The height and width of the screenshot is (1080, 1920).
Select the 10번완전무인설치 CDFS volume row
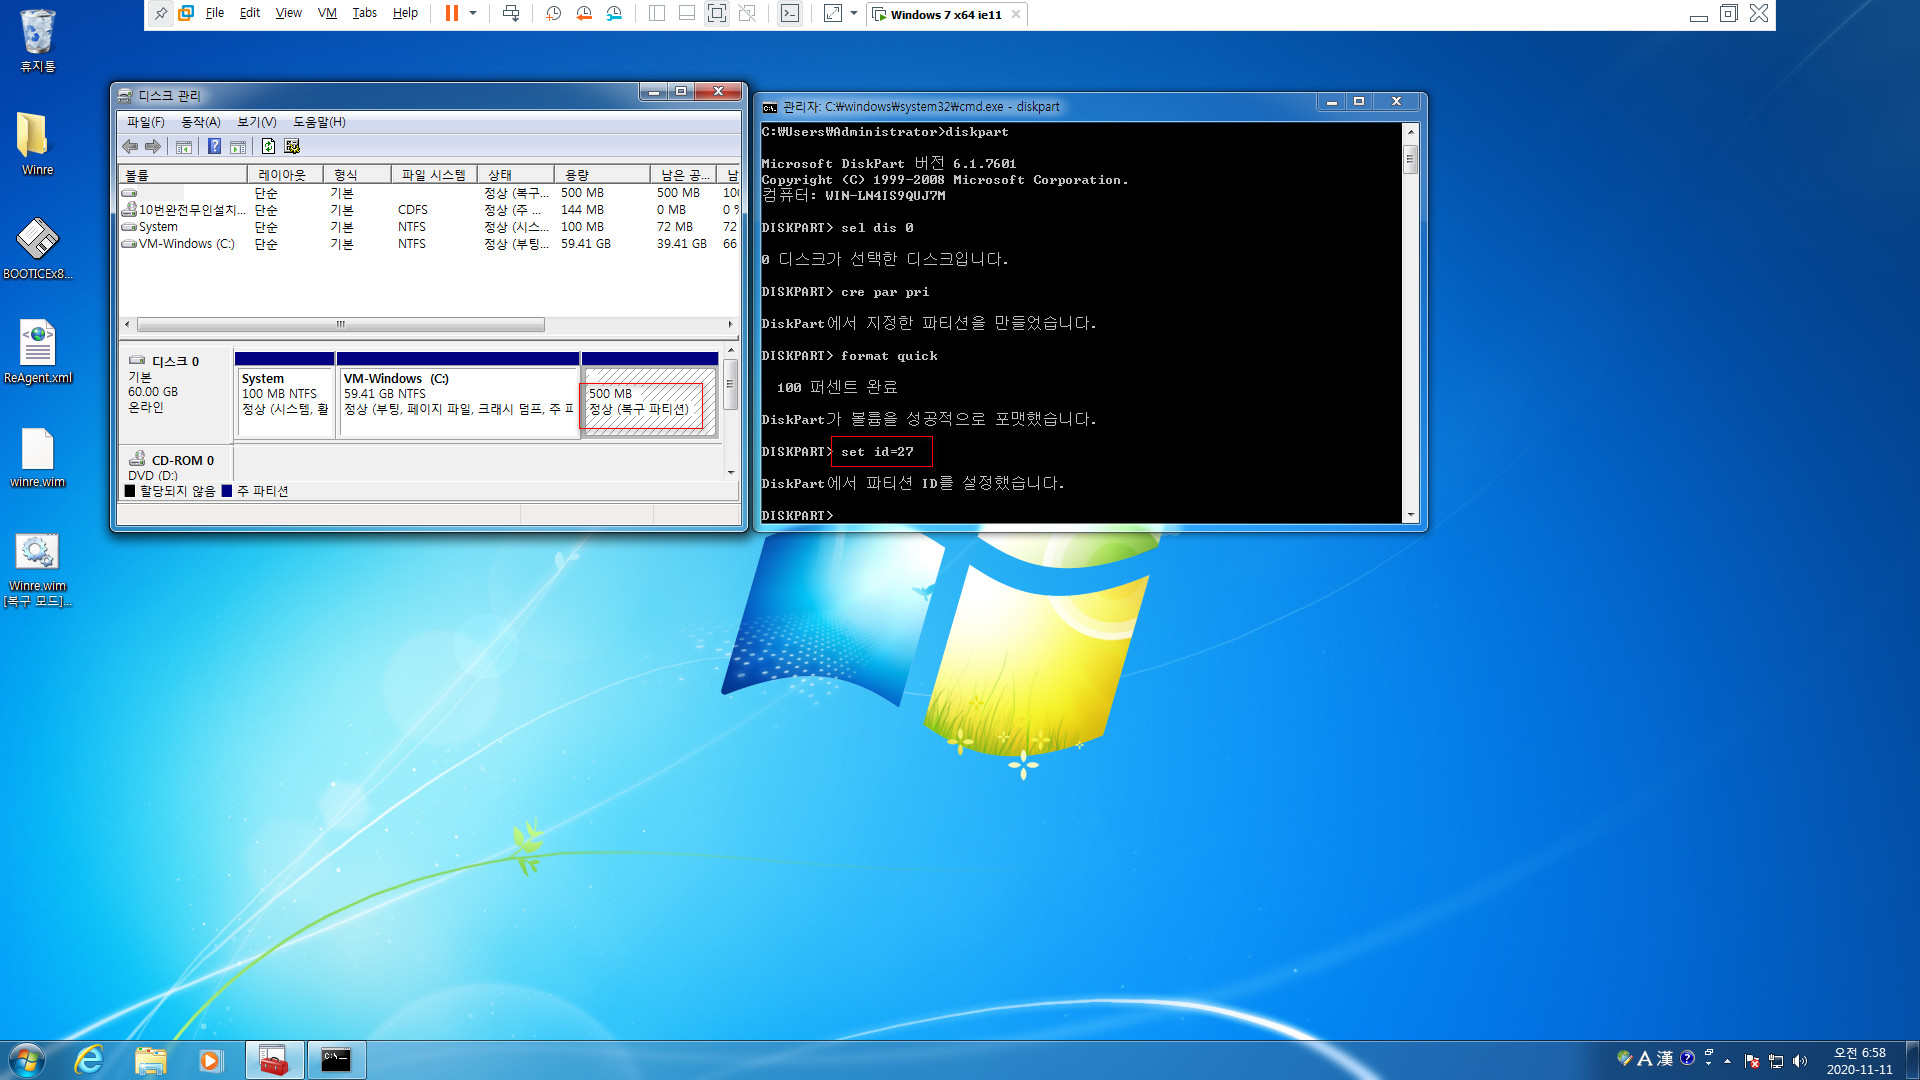[x=429, y=210]
